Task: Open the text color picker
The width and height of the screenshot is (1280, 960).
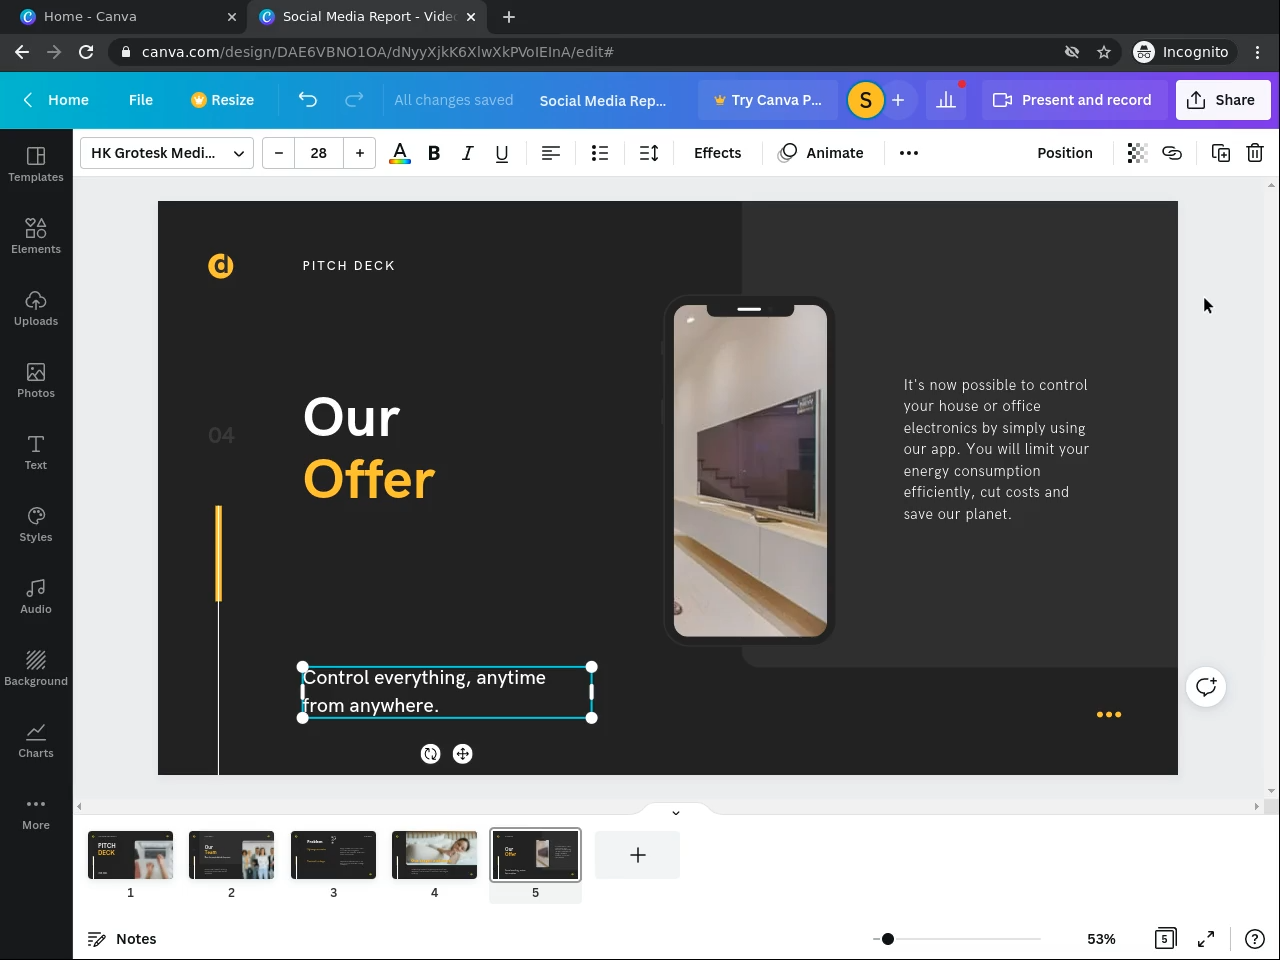Action: click(400, 153)
